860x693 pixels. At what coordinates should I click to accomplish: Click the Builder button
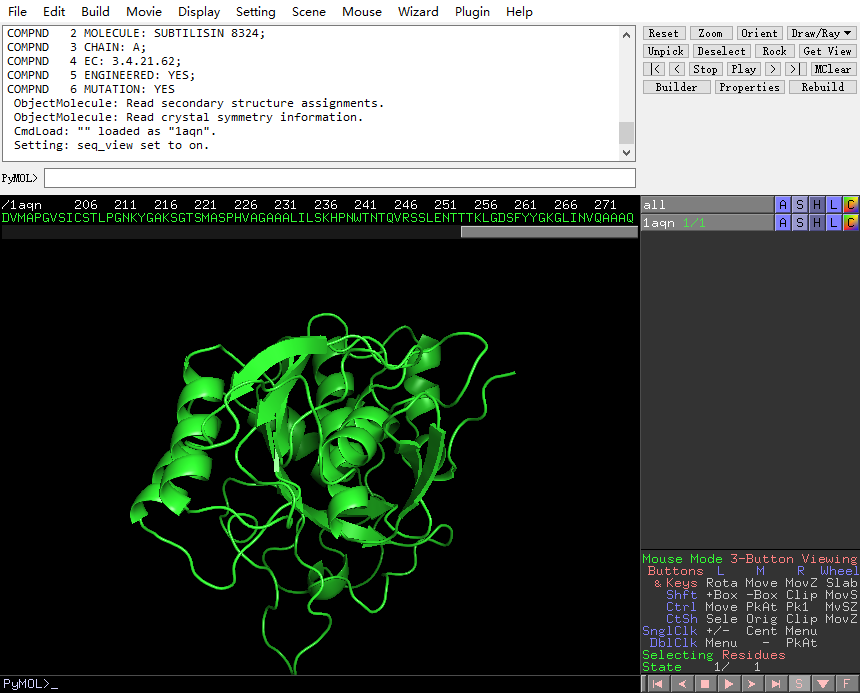(x=676, y=87)
